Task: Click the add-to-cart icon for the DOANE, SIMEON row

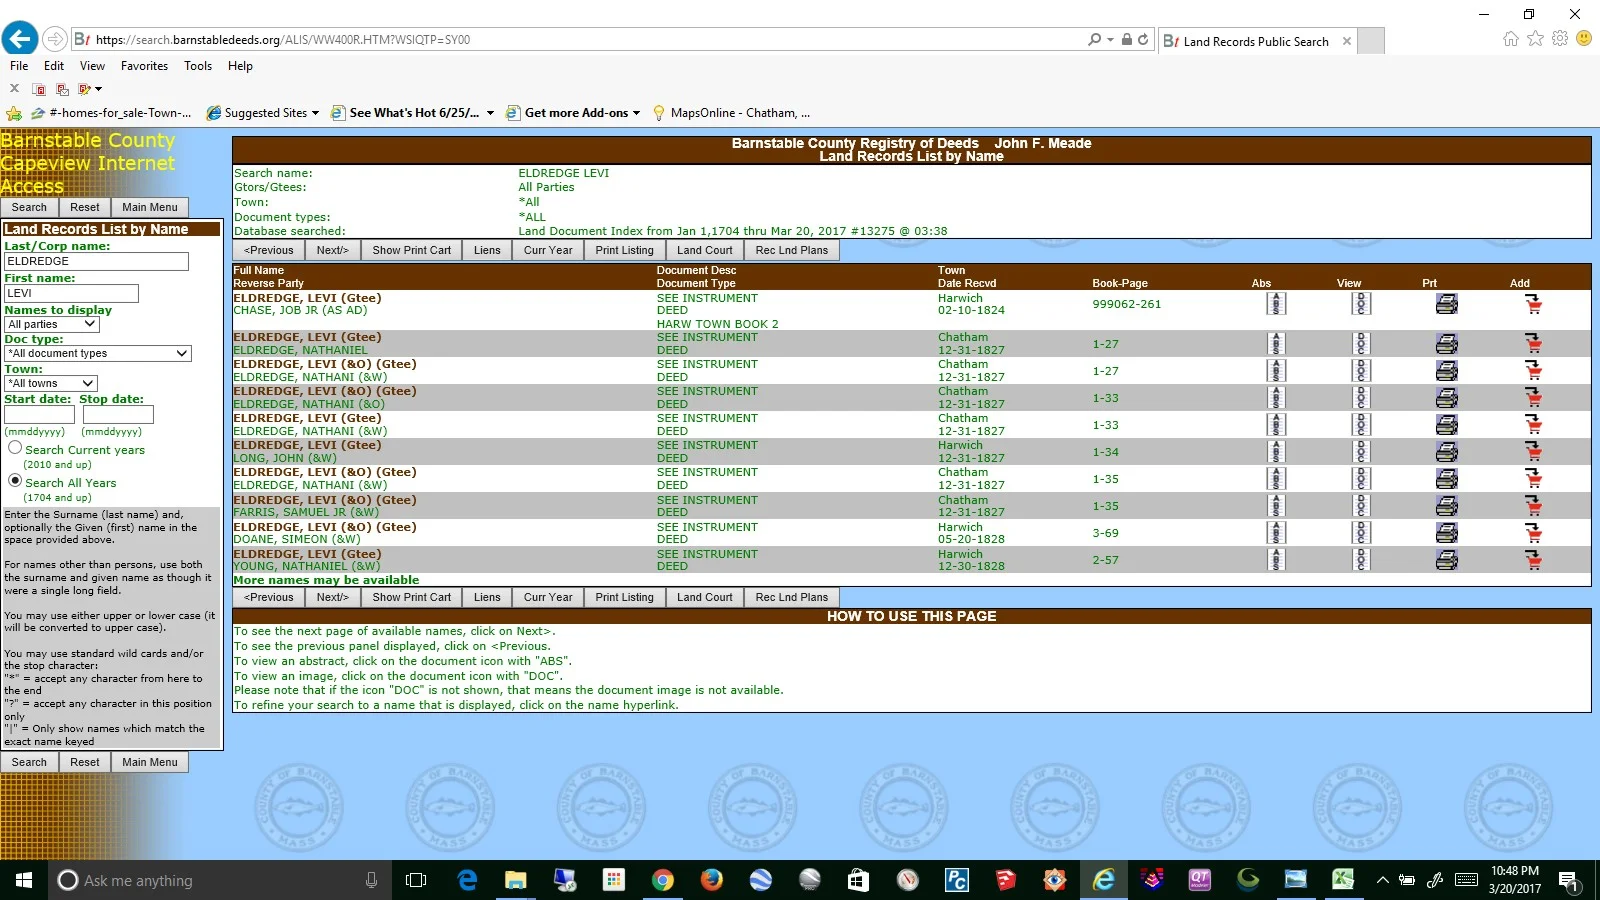Action: click(1533, 532)
